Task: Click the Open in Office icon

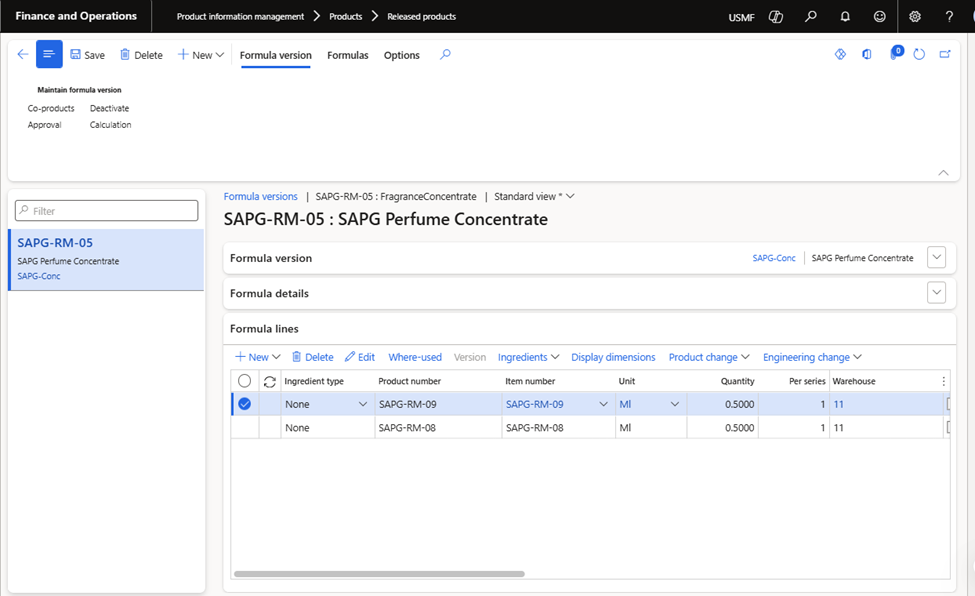Action: (867, 54)
